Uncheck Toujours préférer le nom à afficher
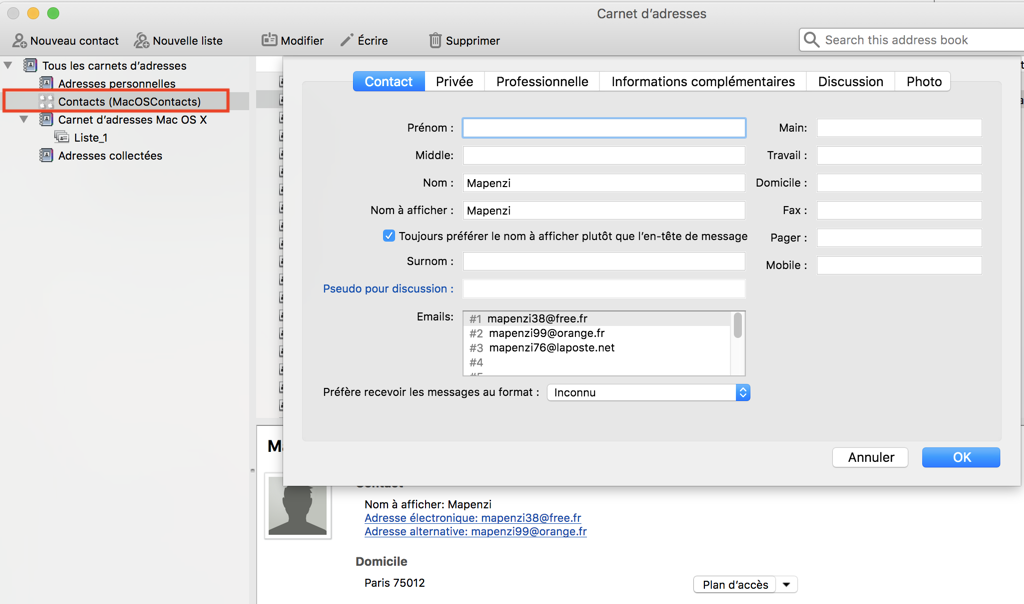This screenshot has height=604, width=1024. tap(389, 236)
